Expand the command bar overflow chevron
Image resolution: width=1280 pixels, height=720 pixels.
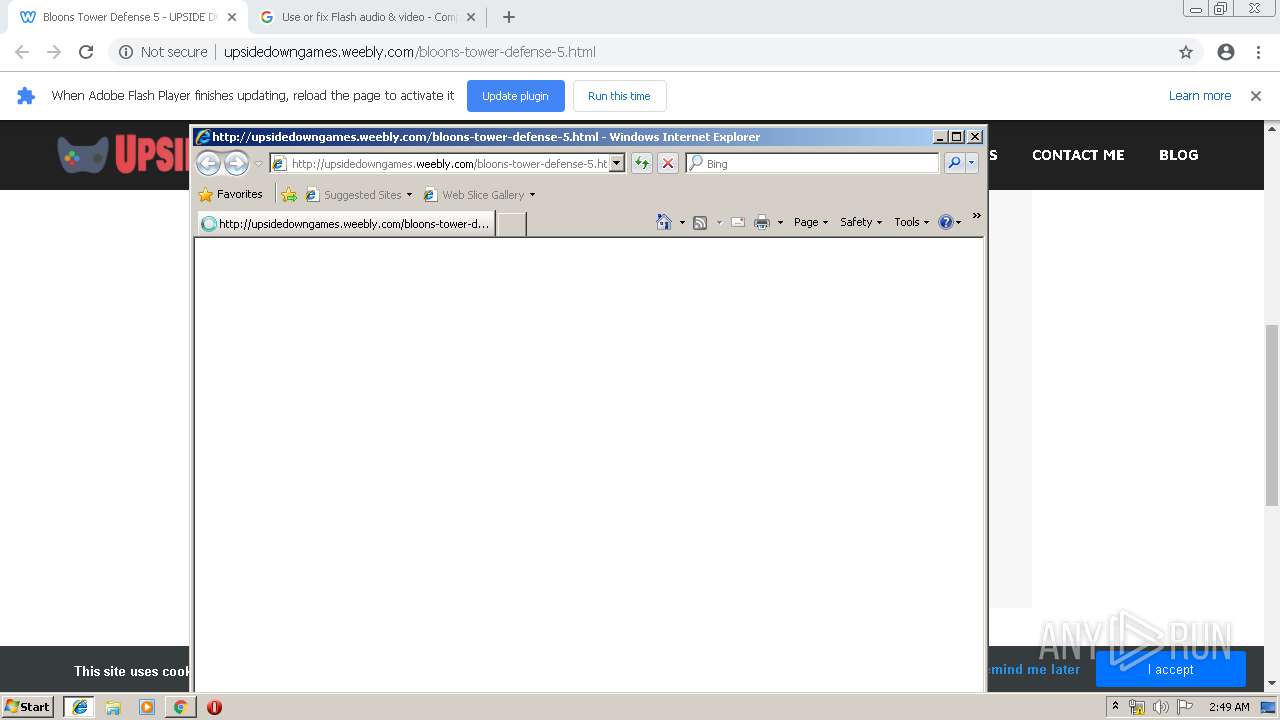pos(977,216)
